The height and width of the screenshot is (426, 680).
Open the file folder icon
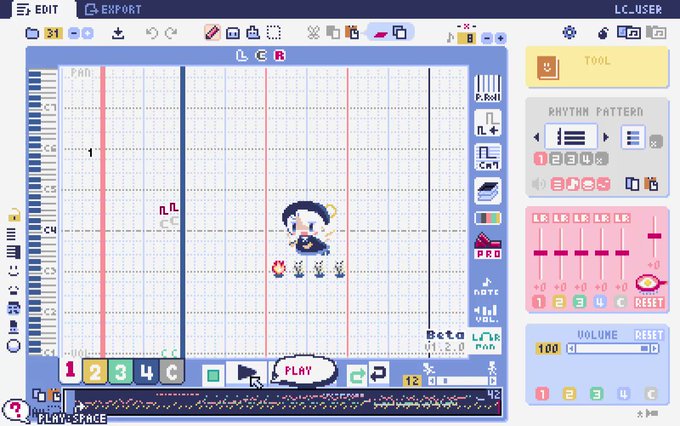(x=33, y=33)
